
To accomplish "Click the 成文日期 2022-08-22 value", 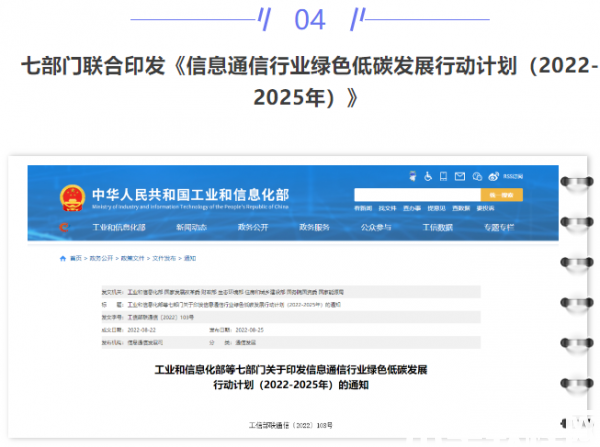I will pos(142,330).
